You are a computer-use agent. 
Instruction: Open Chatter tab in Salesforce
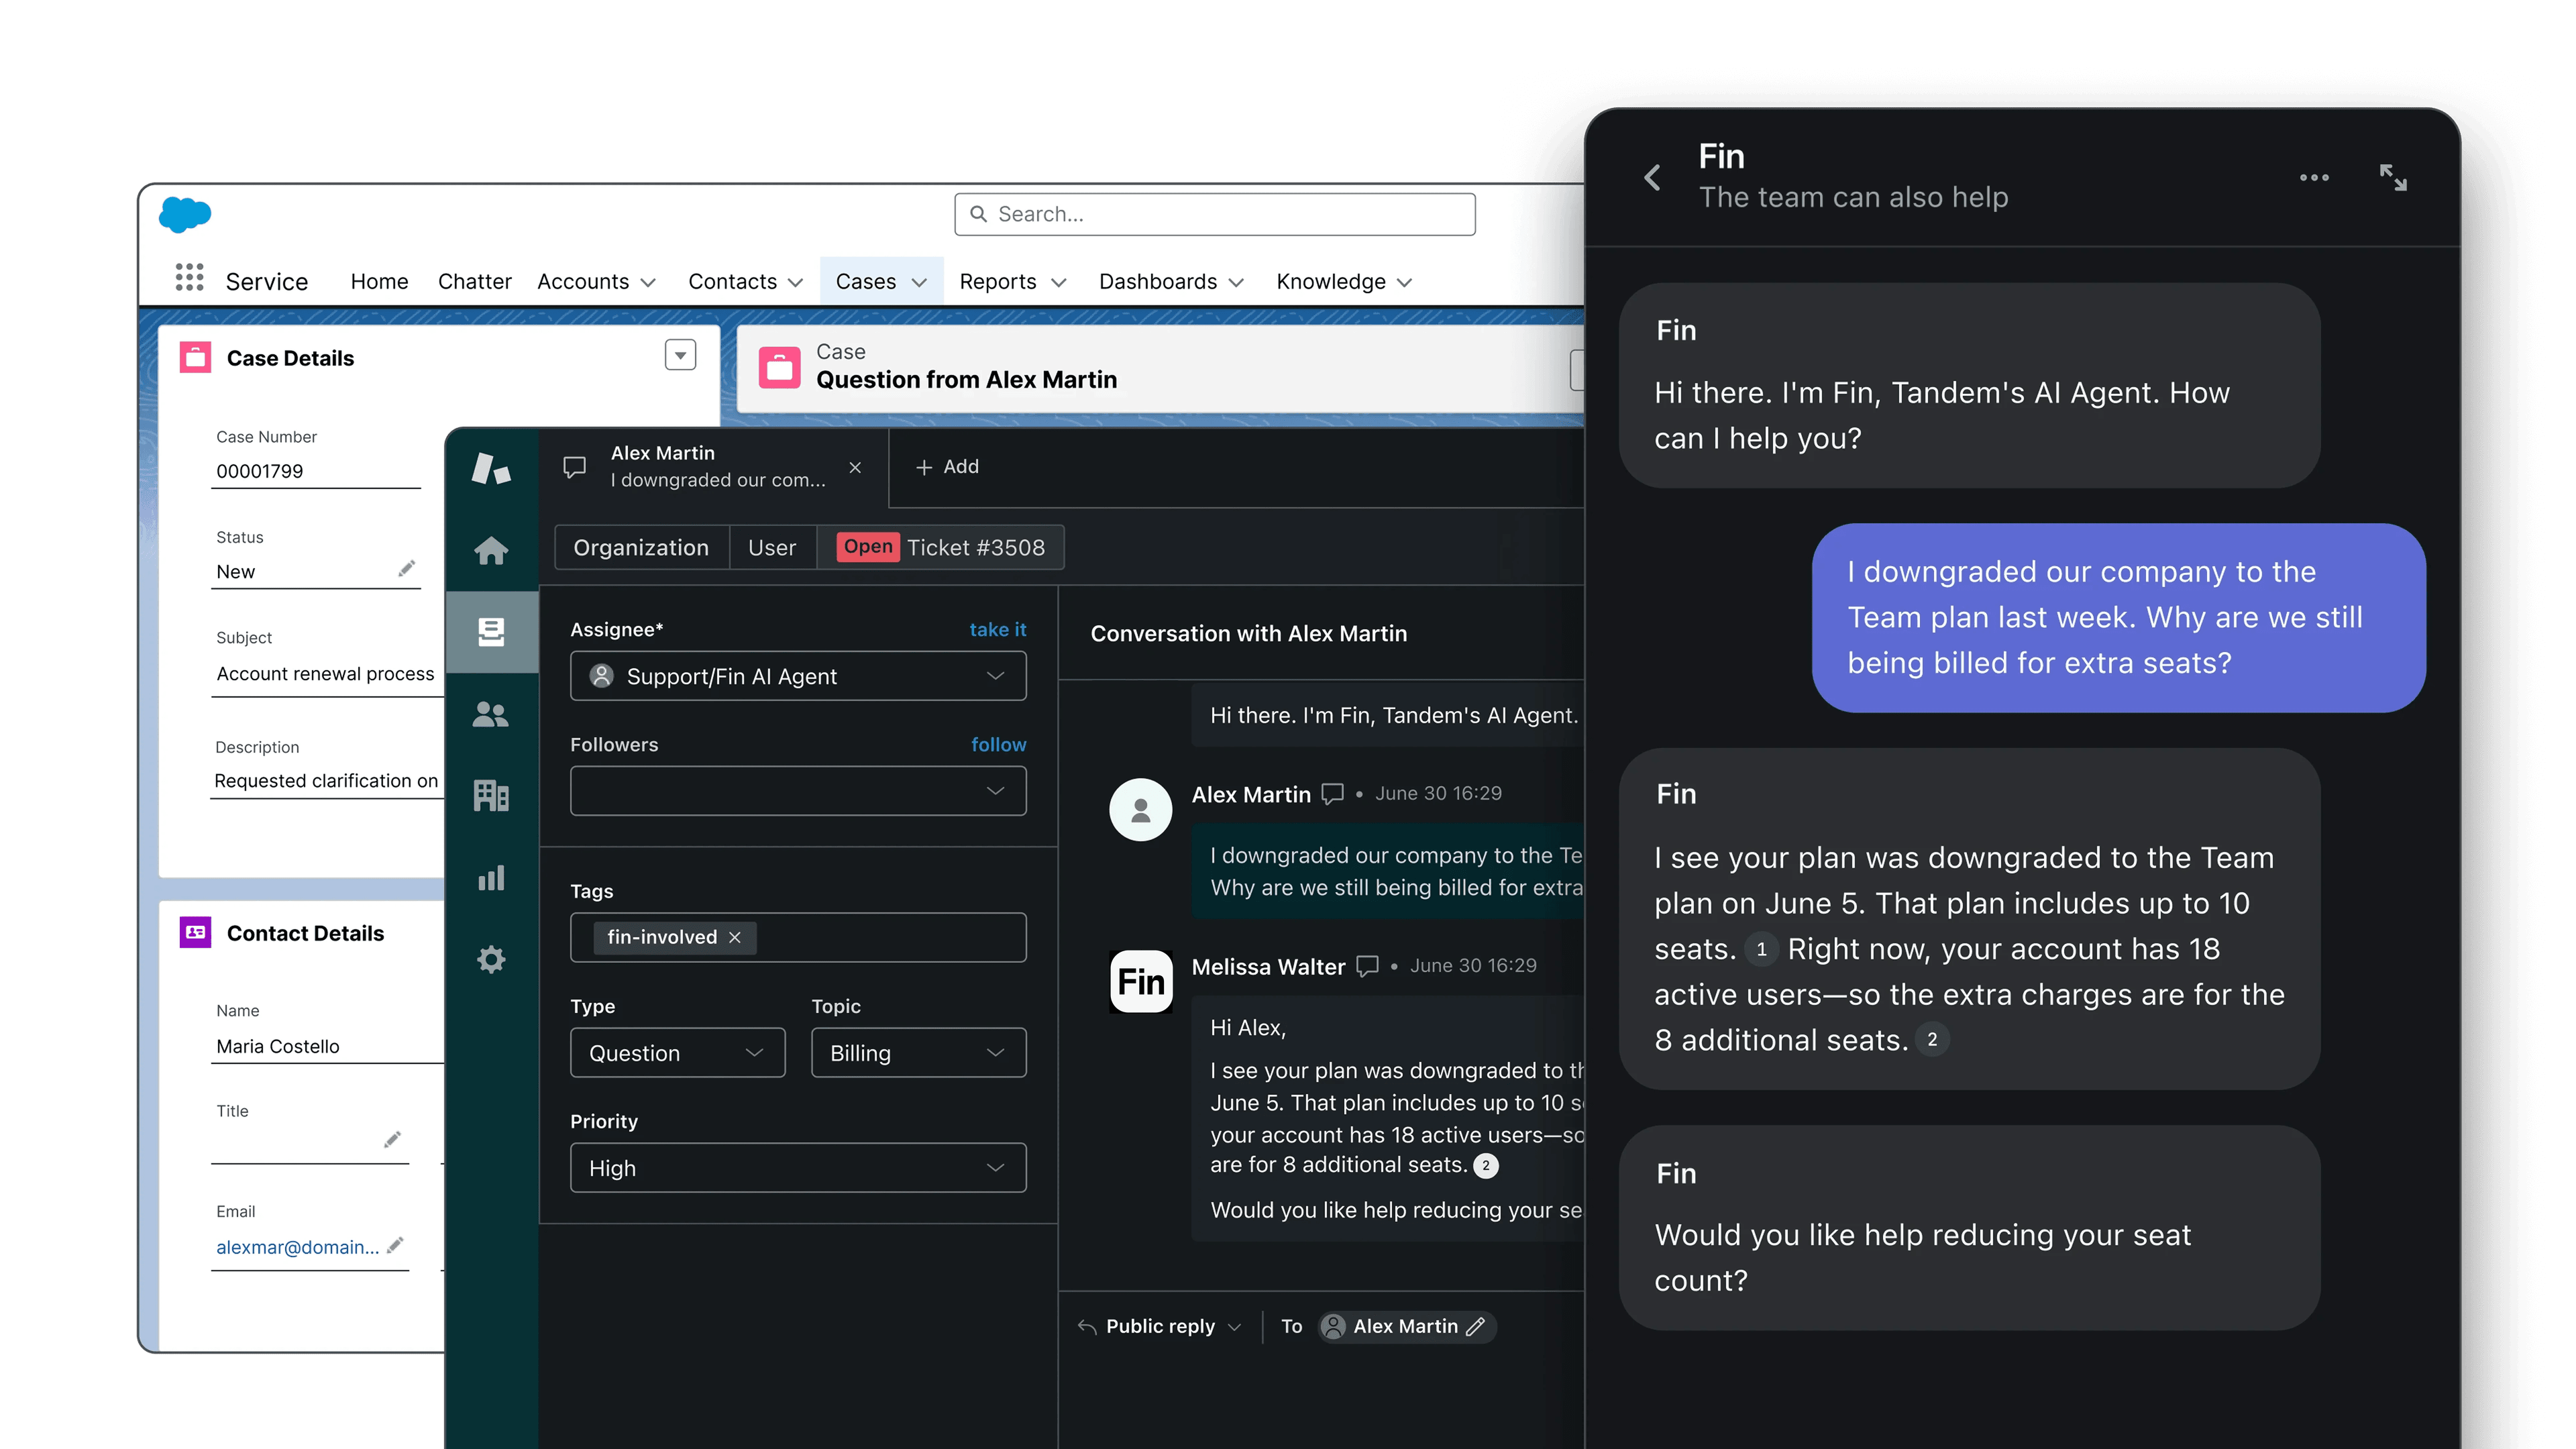click(x=474, y=282)
